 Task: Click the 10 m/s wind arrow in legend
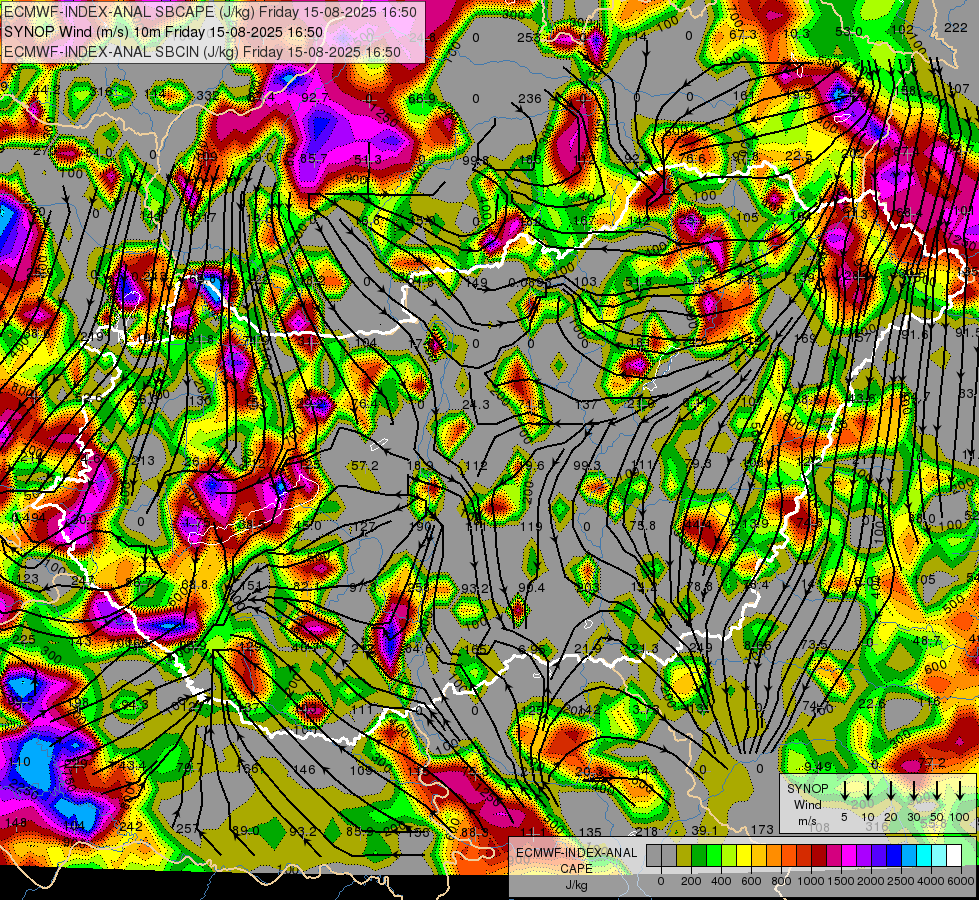pyautogui.click(x=867, y=791)
